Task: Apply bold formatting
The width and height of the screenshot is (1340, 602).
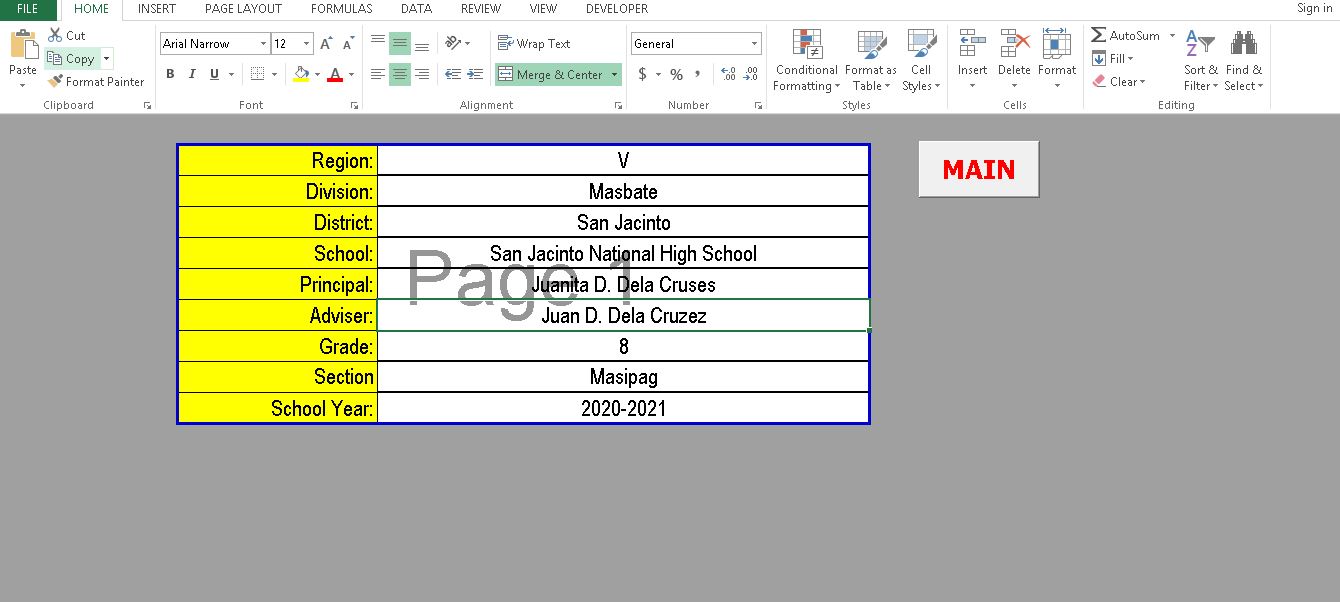Action: tap(169, 73)
